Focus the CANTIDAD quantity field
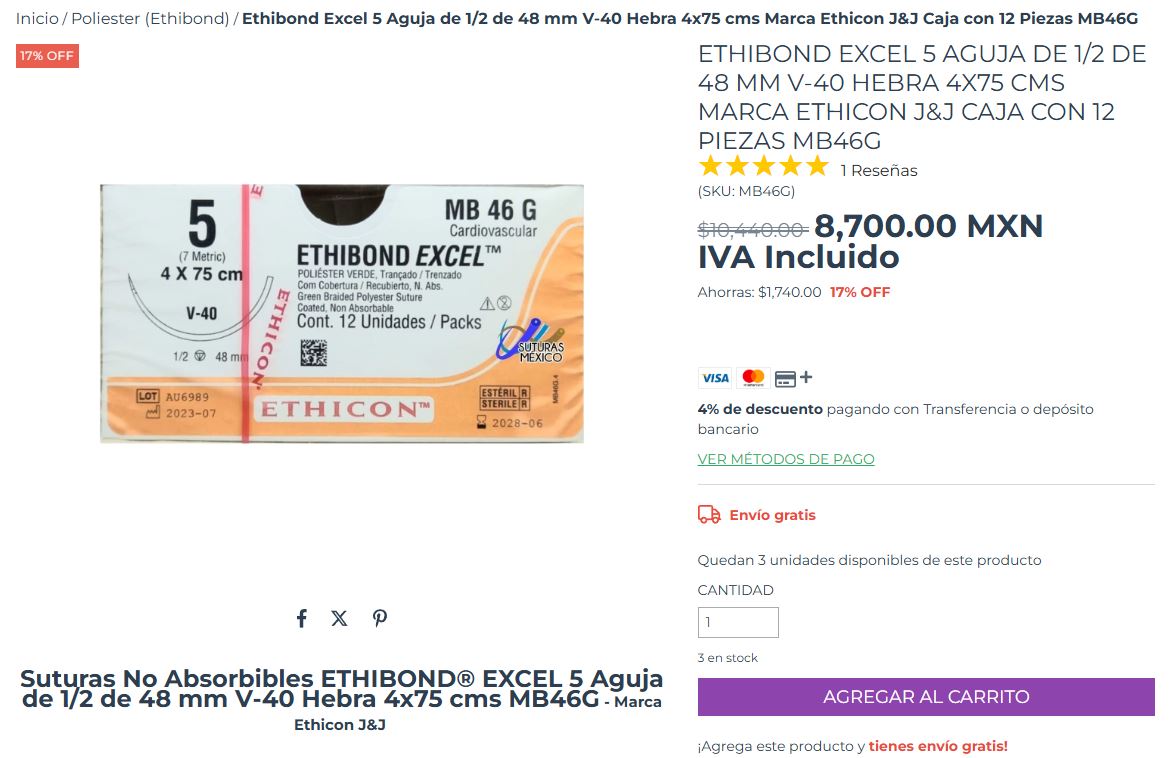Image resolution: width=1174 pixels, height=758 pixels. pos(737,622)
